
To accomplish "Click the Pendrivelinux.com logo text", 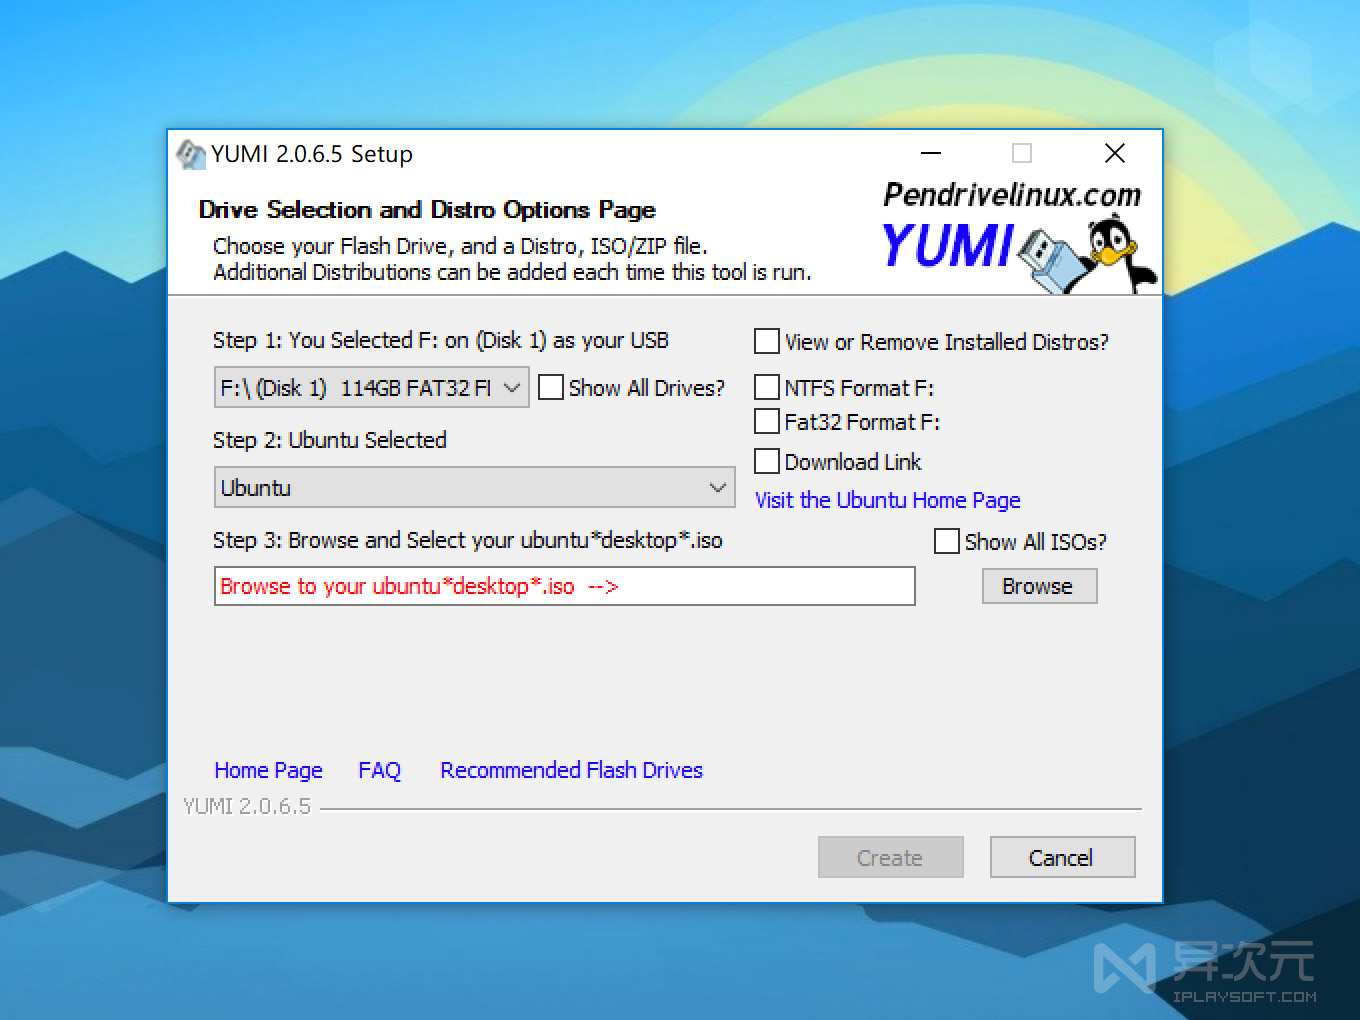I will [x=1012, y=194].
